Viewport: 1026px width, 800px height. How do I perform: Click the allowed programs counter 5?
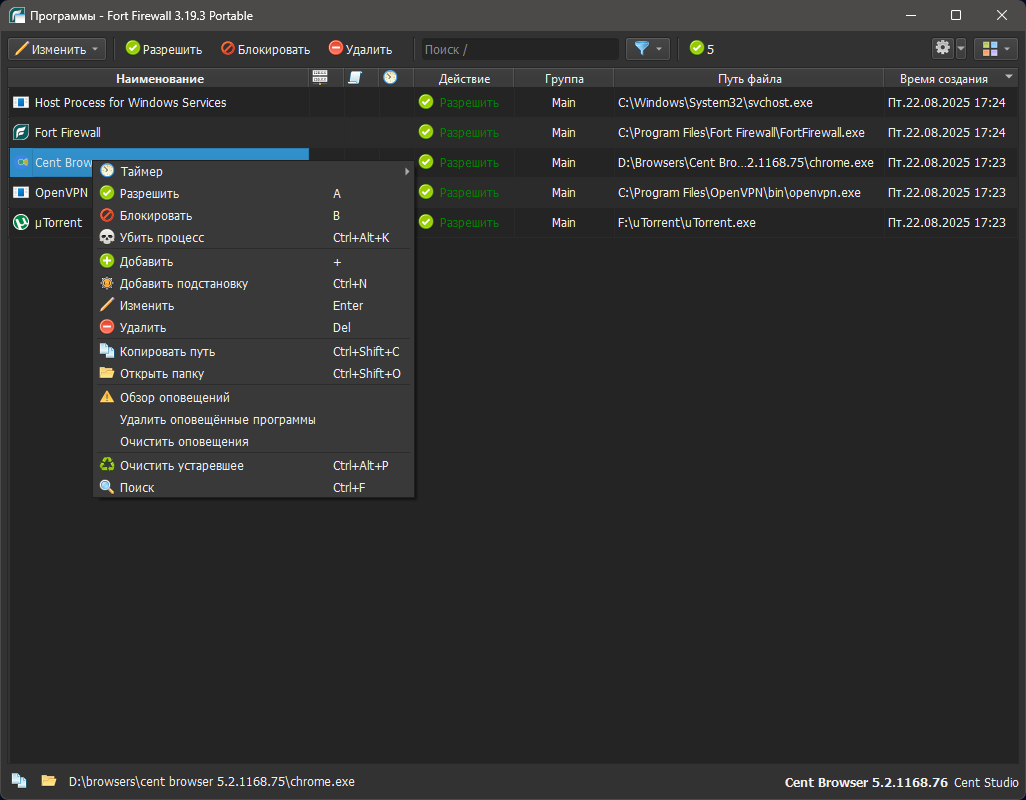(x=701, y=49)
